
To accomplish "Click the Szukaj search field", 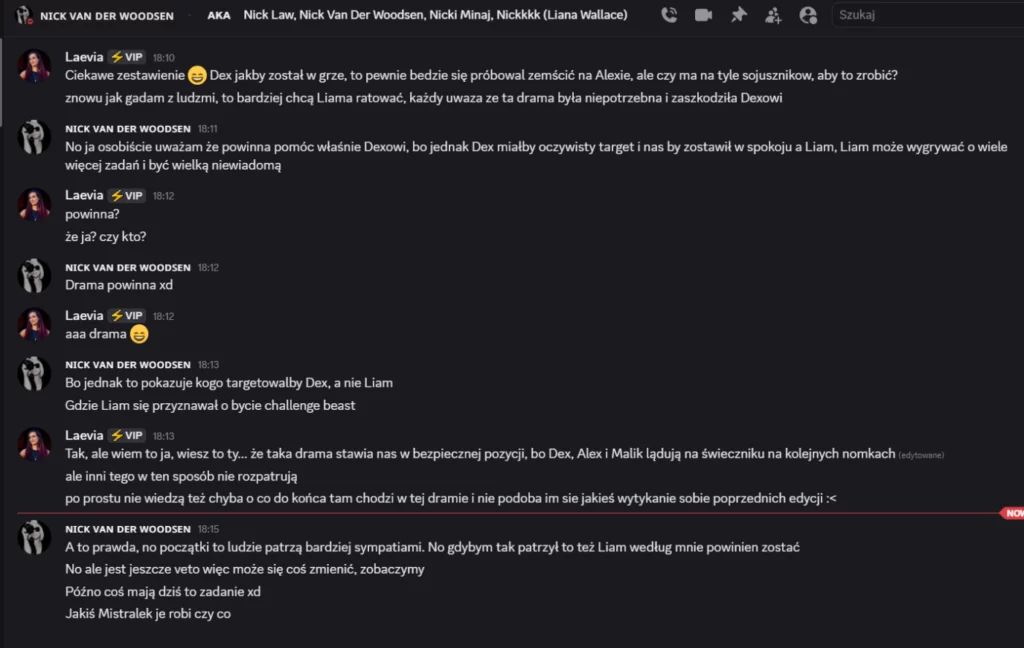I will (x=925, y=15).
